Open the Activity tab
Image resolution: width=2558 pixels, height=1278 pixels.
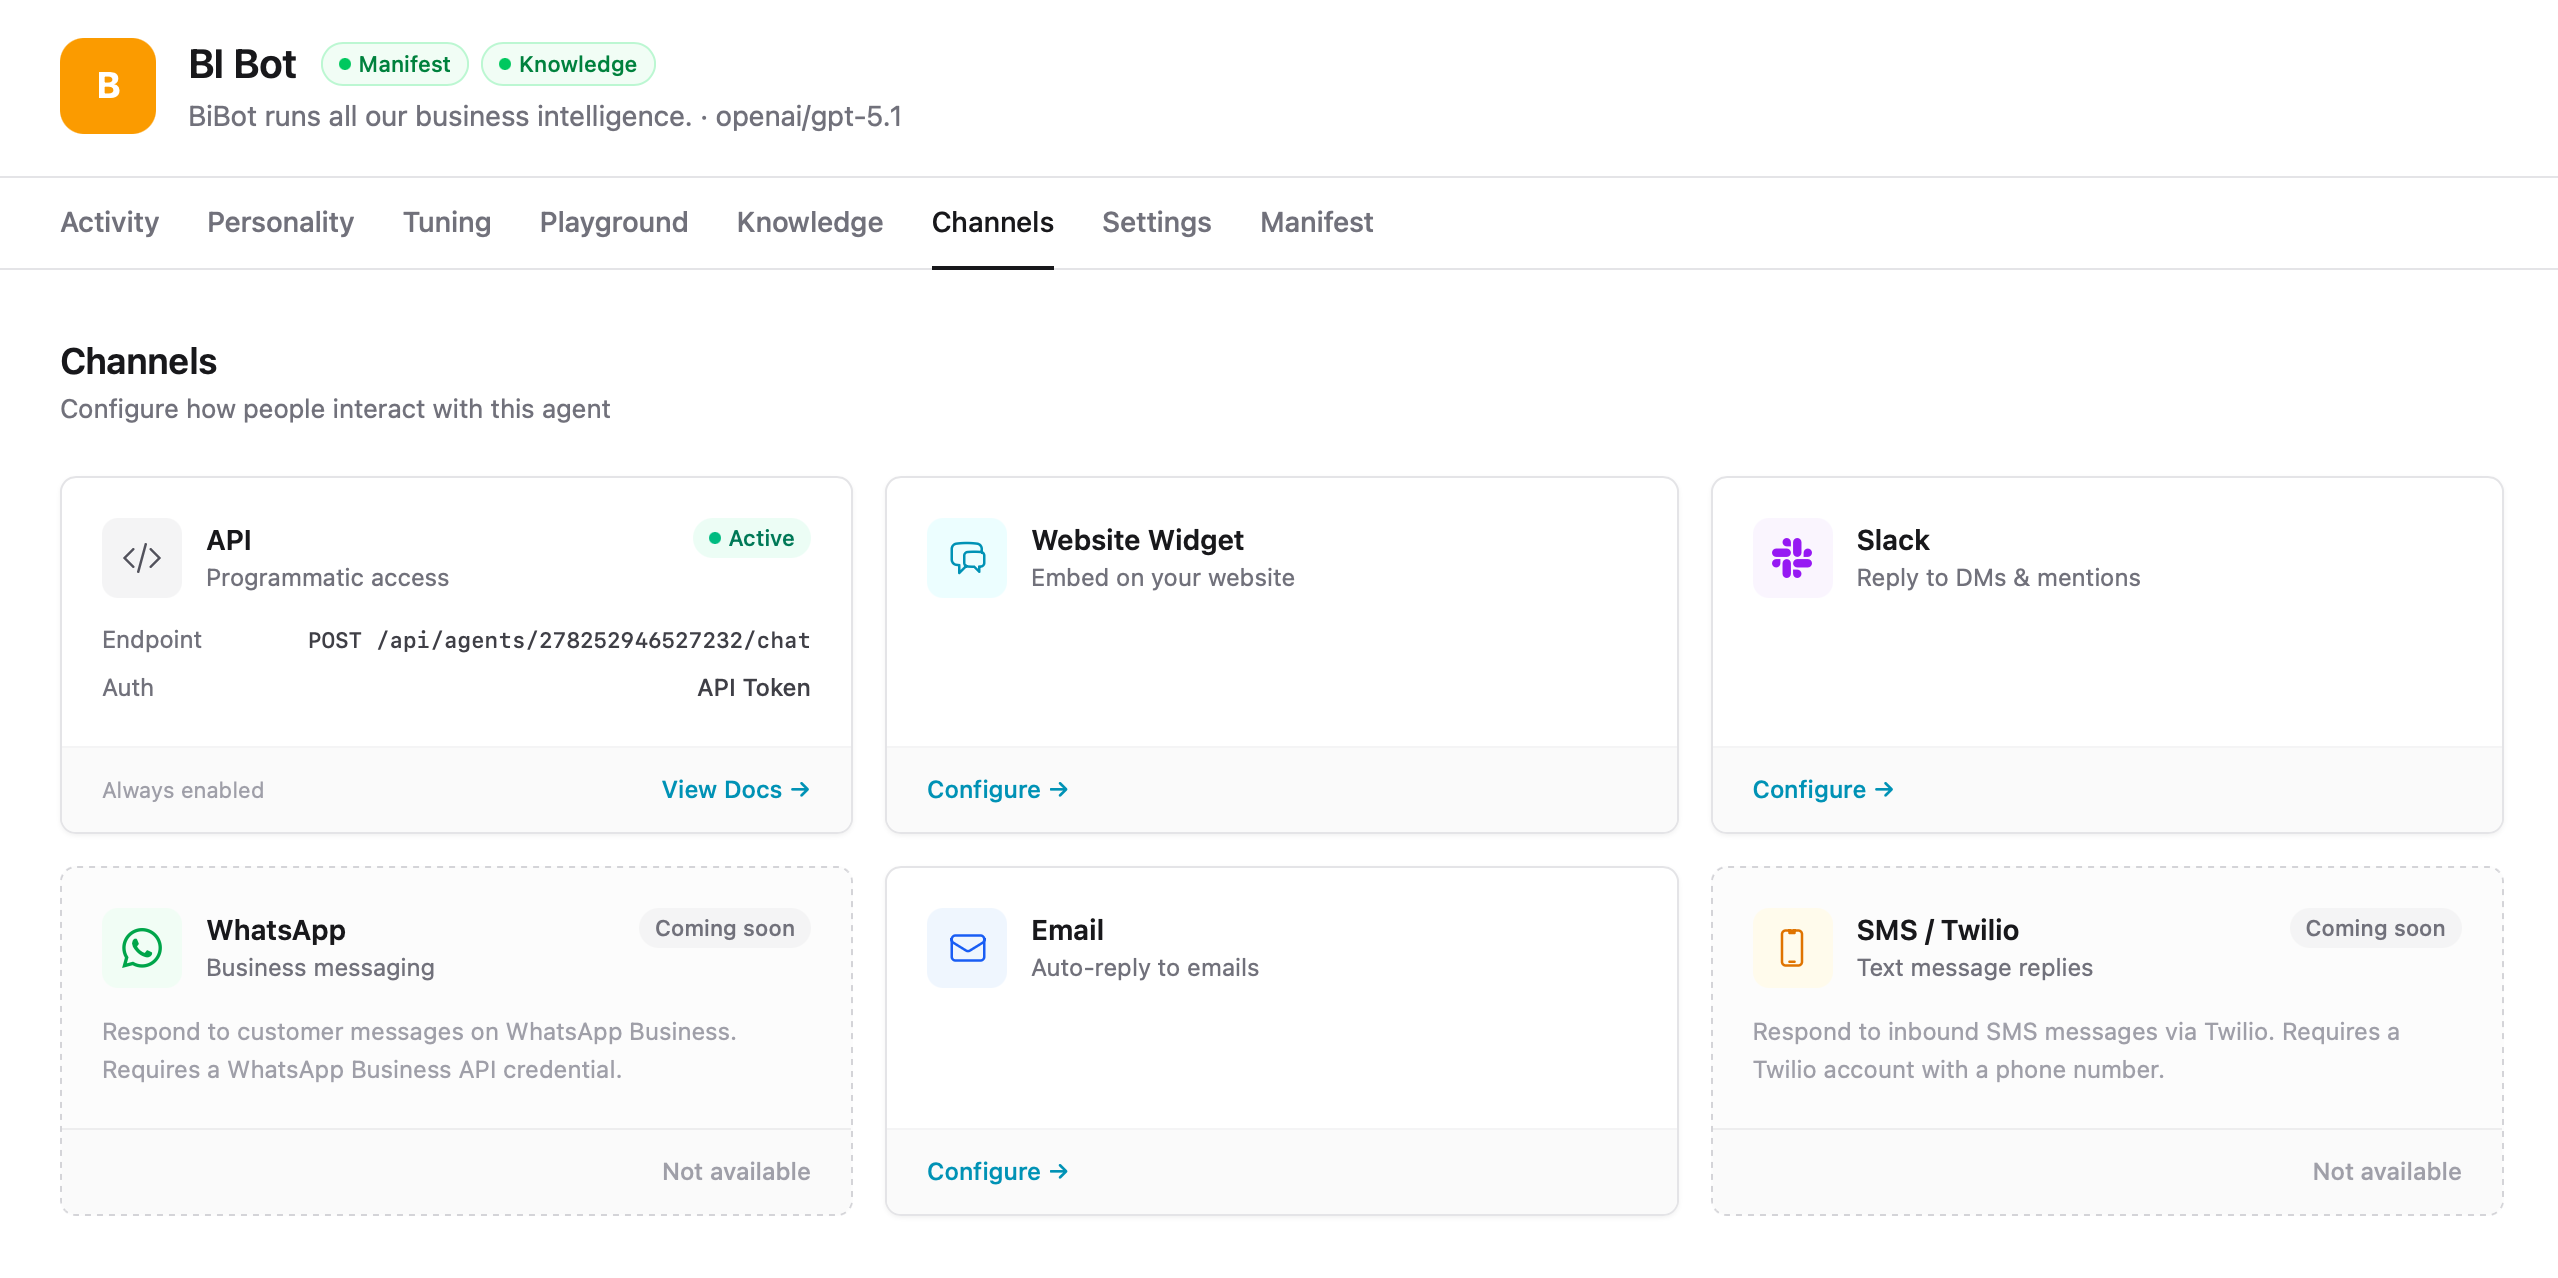click(109, 222)
